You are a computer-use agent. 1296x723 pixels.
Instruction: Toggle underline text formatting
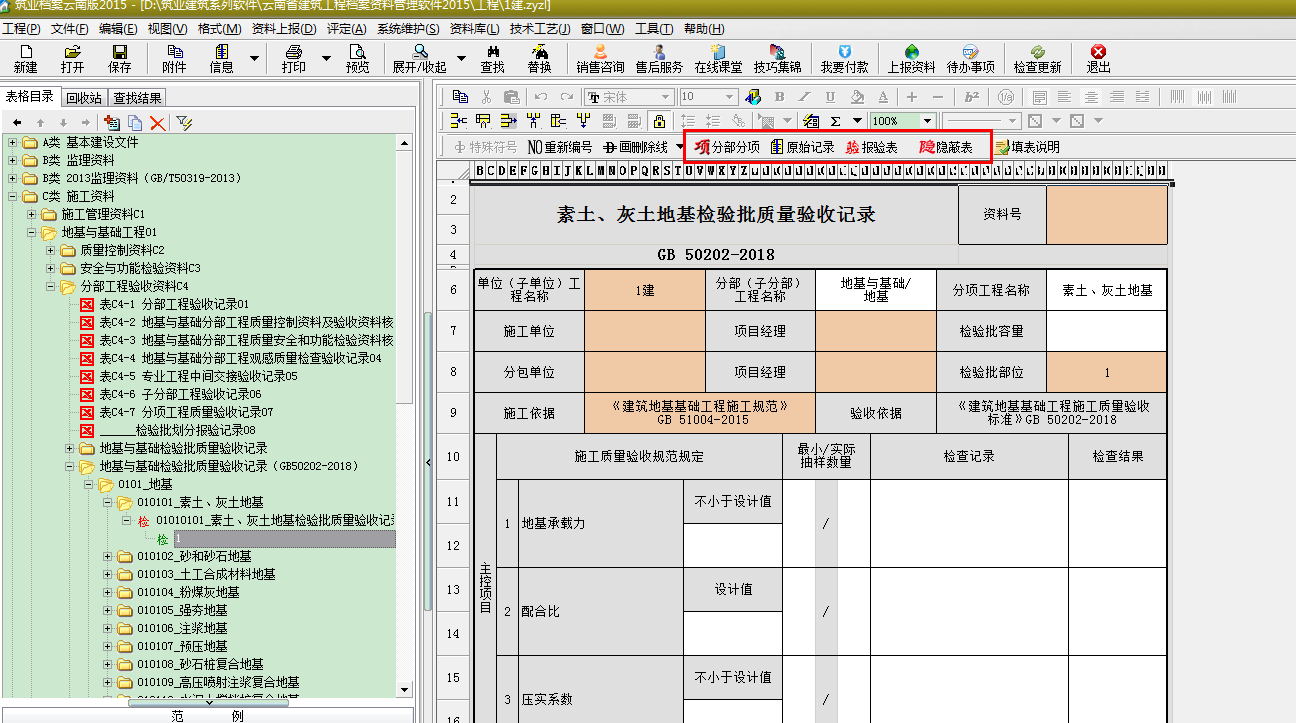pos(830,97)
